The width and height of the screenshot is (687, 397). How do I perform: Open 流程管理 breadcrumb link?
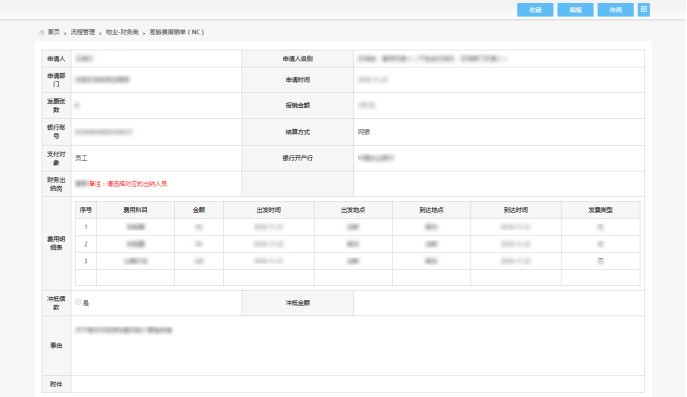pos(83,32)
